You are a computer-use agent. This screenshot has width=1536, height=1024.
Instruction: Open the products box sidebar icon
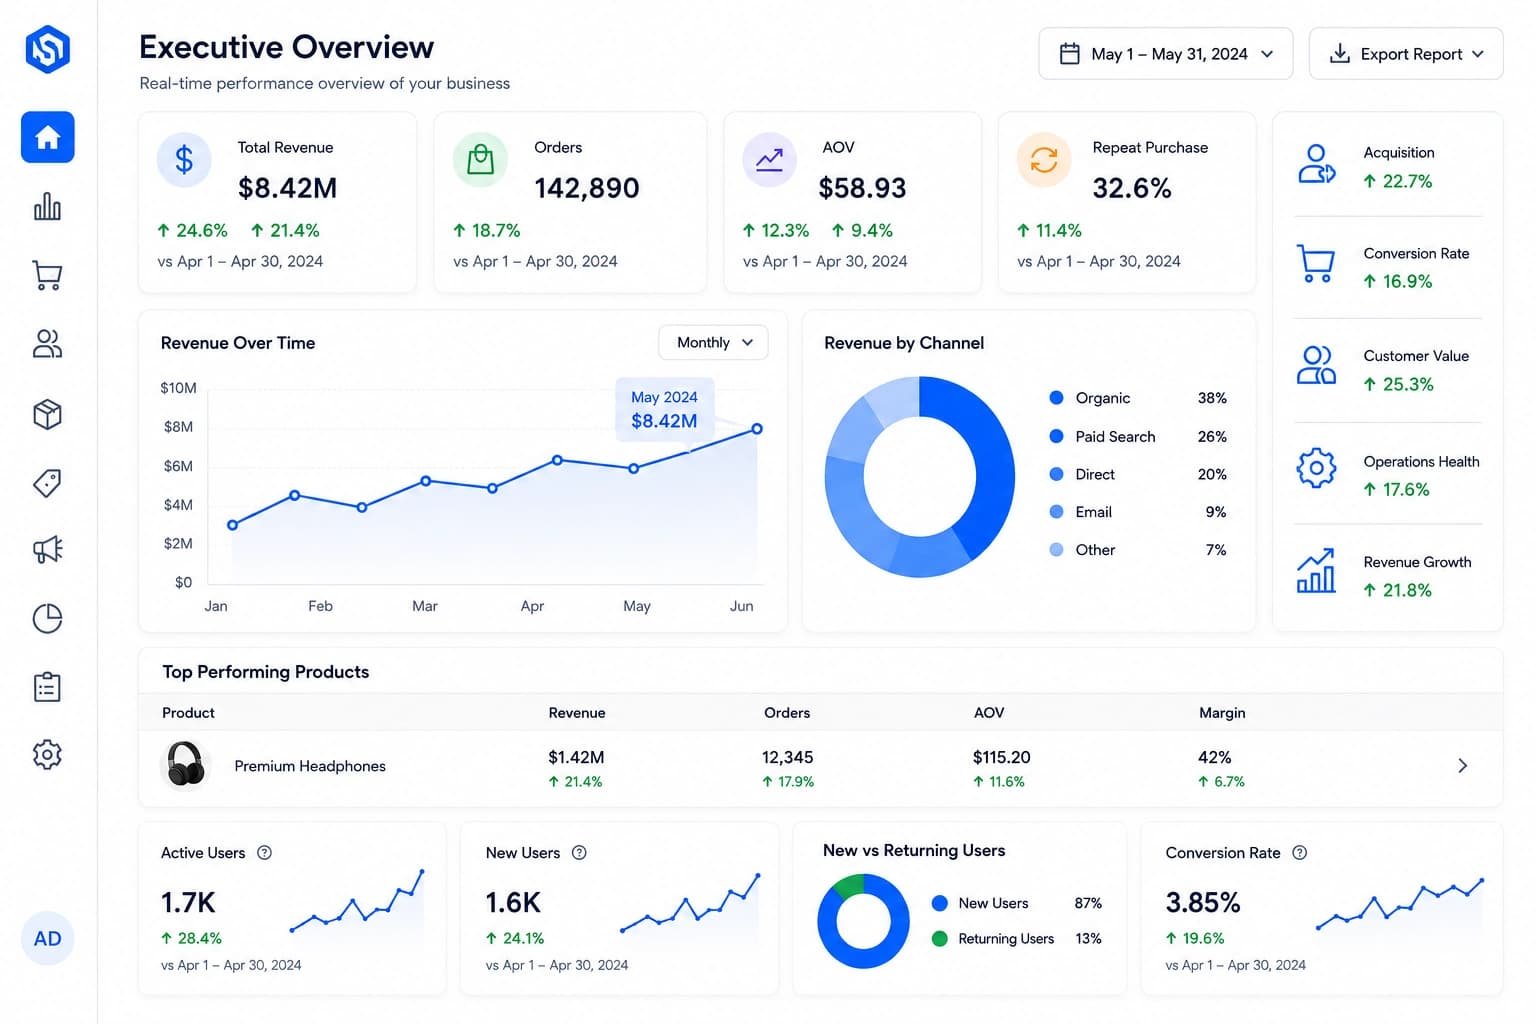coord(47,414)
